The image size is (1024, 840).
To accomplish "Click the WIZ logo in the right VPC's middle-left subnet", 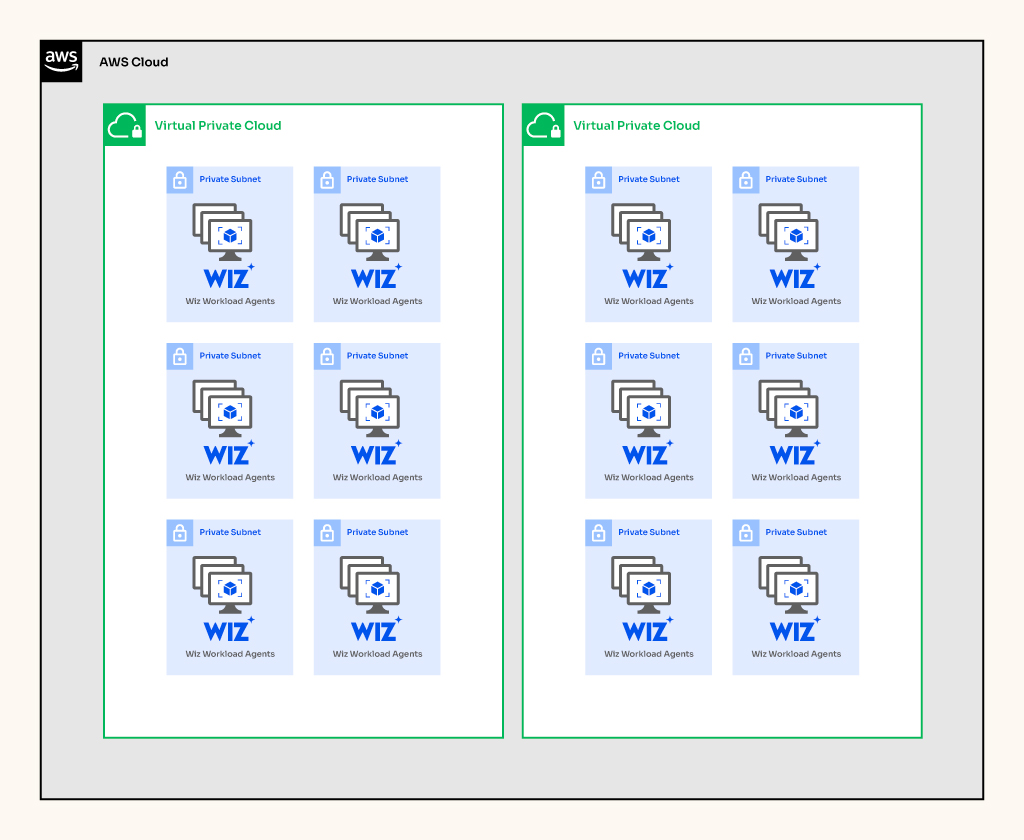I will pos(648,453).
